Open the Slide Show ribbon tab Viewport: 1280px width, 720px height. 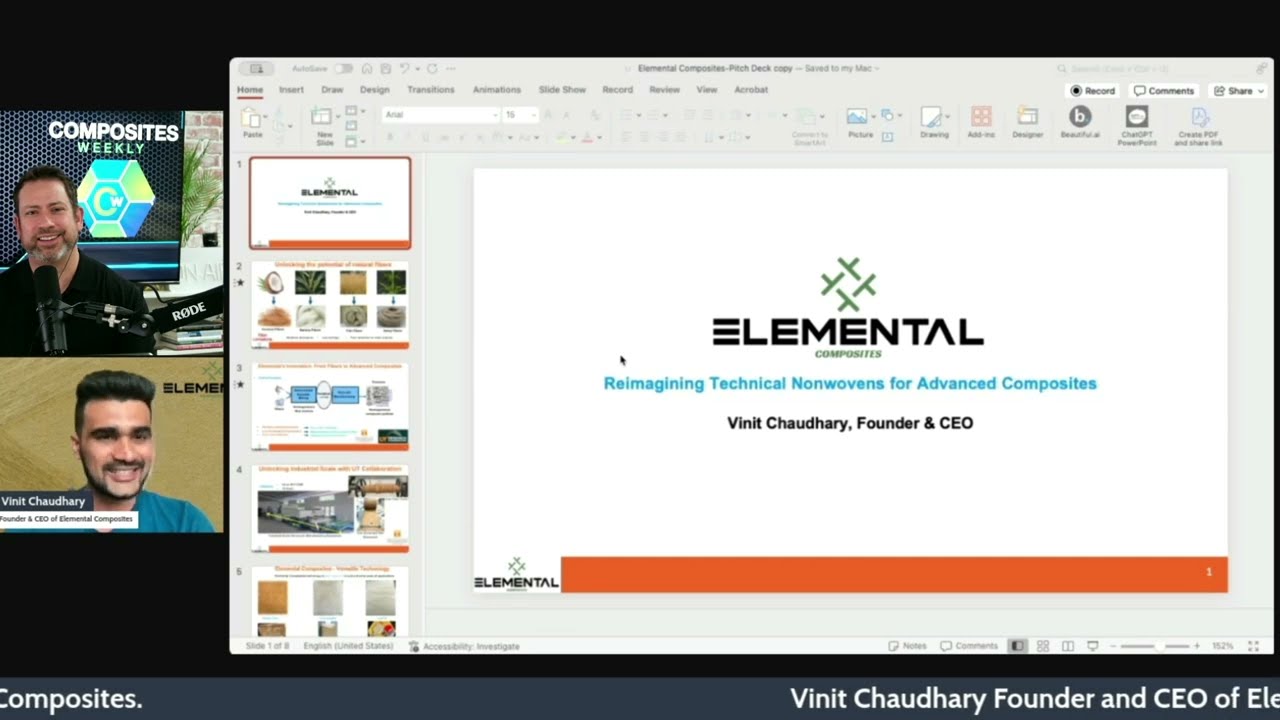(562, 90)
